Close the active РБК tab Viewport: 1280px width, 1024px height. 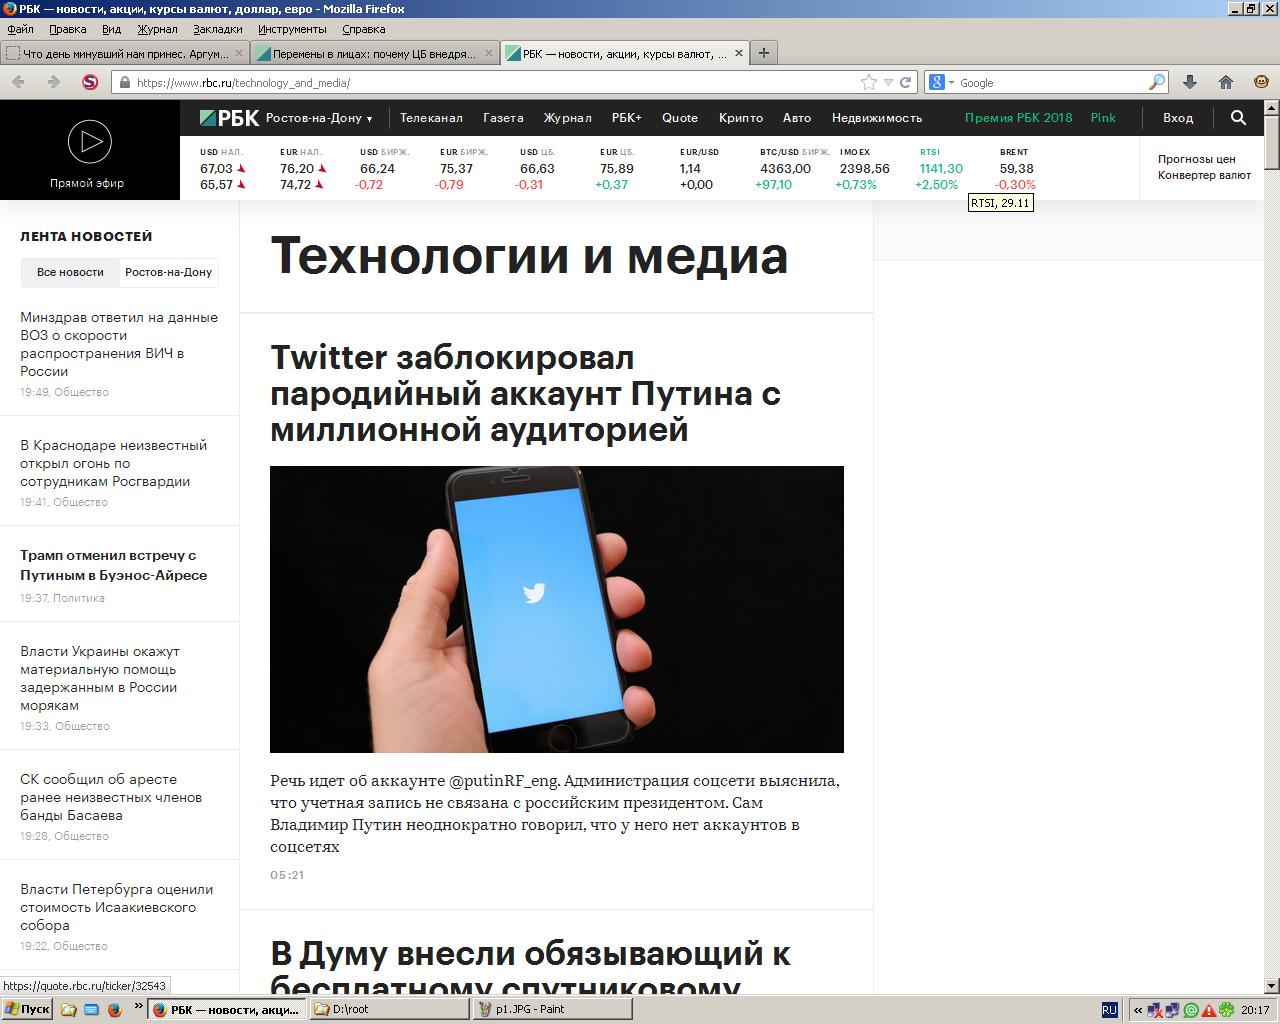click(738, 53)
